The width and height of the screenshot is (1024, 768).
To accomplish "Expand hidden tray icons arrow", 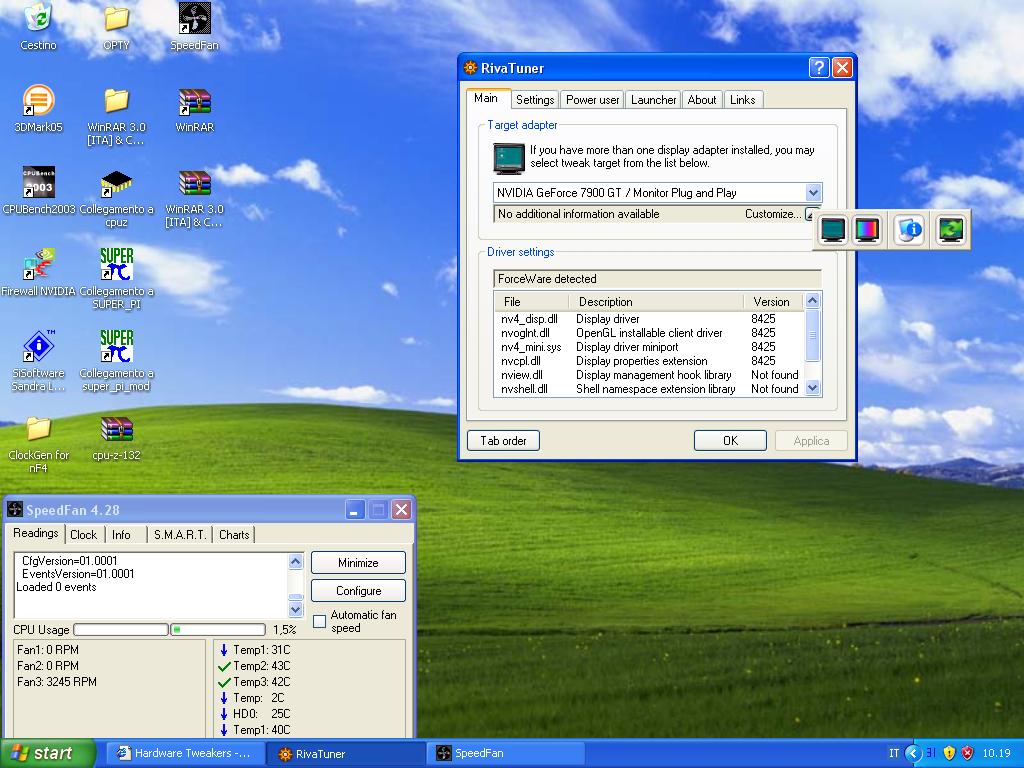I will [x=913, y=753].
